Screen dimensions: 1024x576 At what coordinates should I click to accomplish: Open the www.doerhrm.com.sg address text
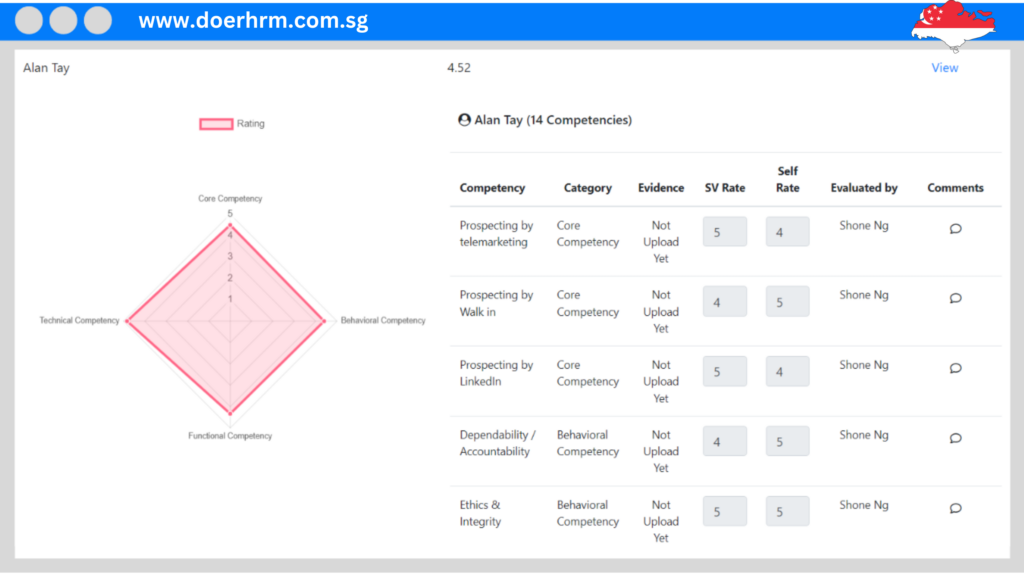(253, 21)
